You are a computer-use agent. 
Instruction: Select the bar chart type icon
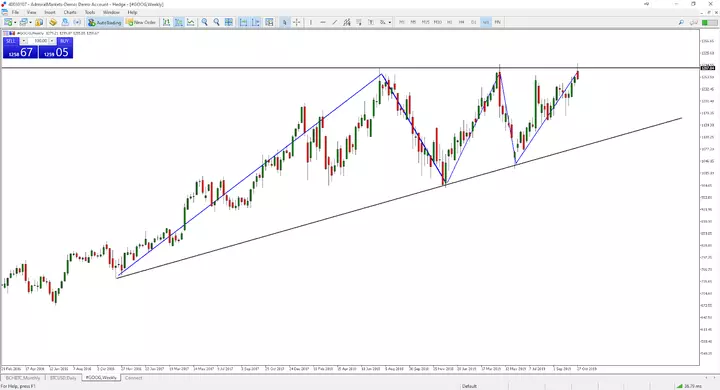166,22
